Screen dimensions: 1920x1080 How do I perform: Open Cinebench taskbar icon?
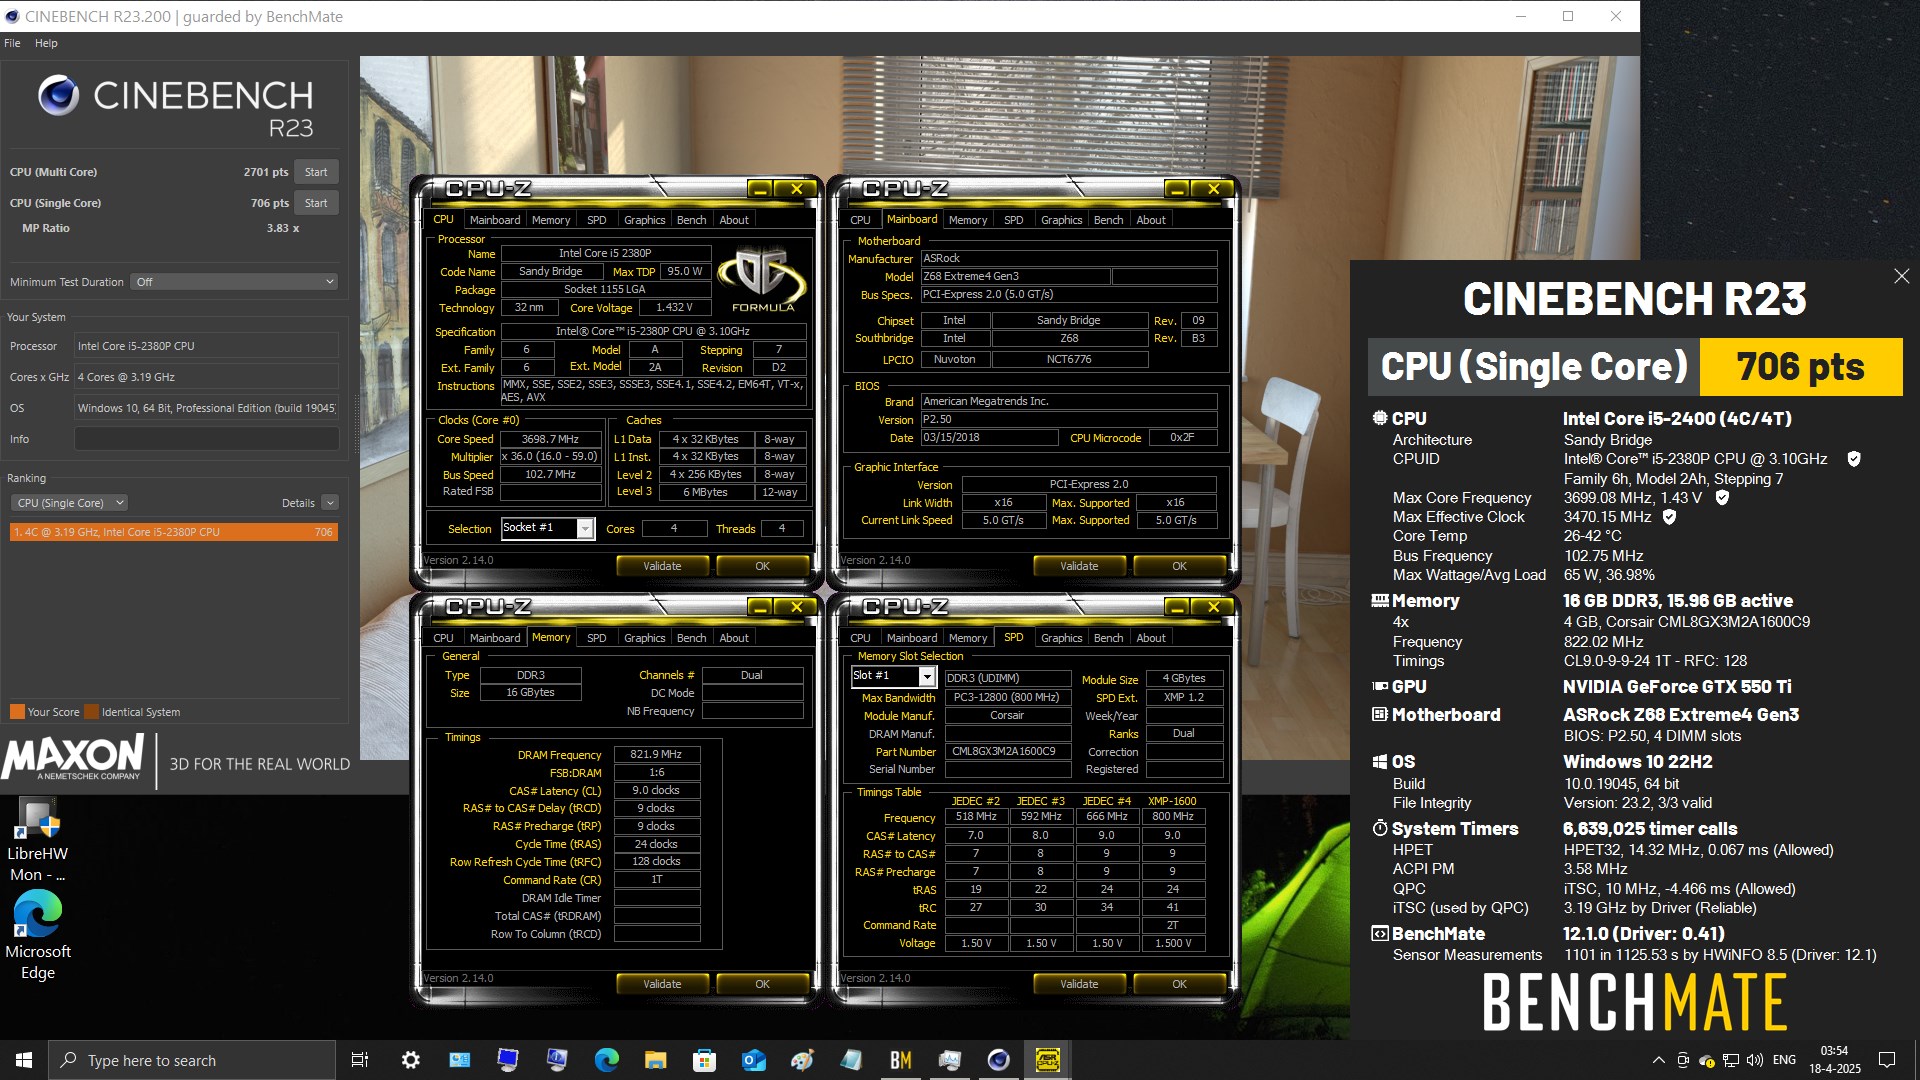tap(998, 1060)
